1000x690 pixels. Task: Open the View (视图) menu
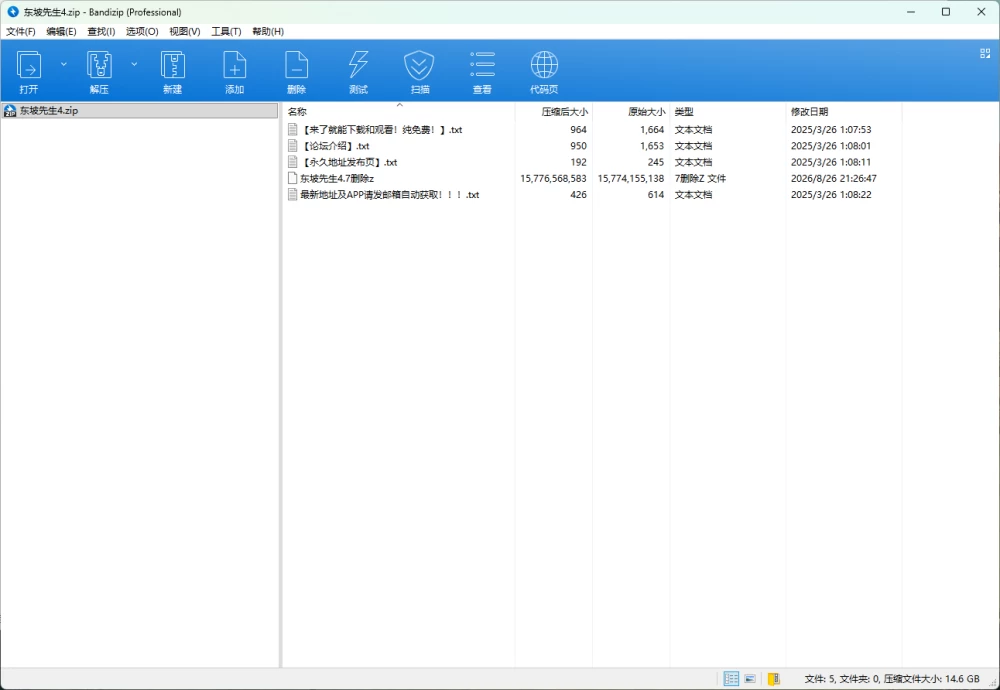(x=184, y=31)
